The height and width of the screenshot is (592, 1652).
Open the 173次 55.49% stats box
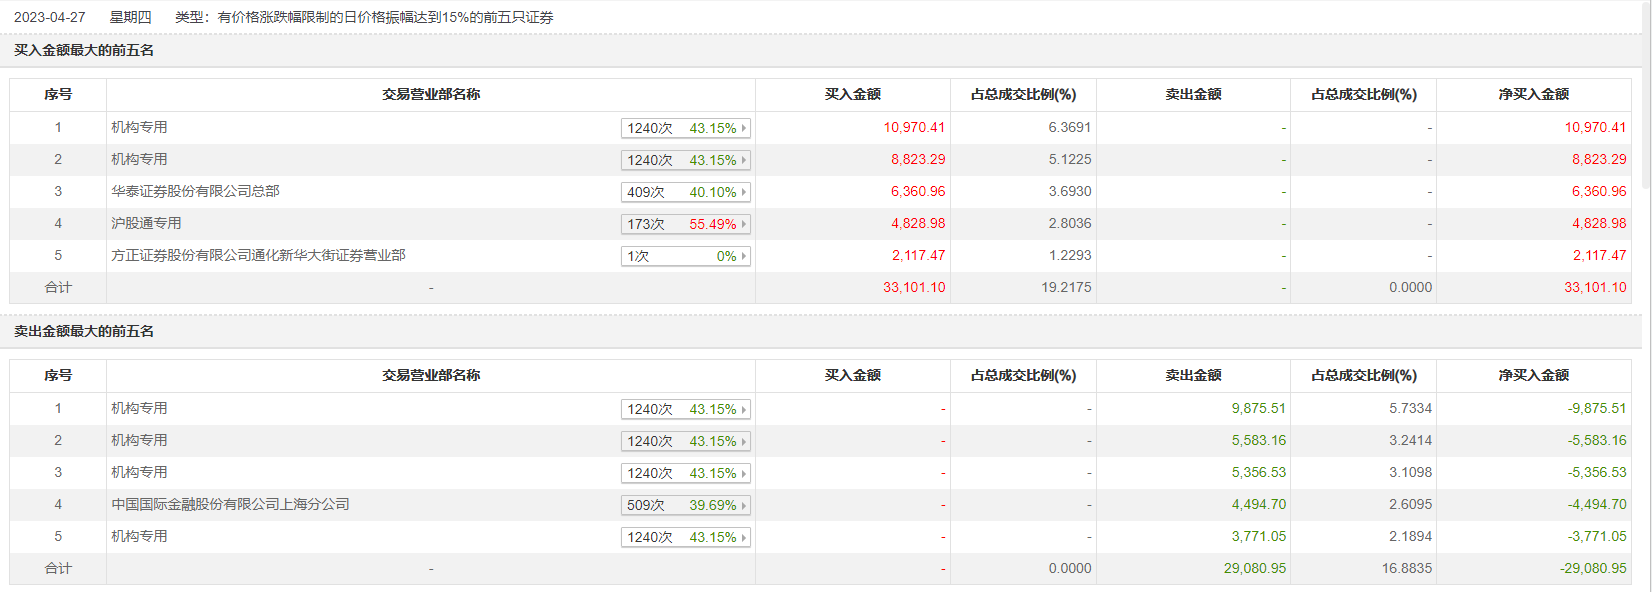pyautogui.click(x=681, y=224)
